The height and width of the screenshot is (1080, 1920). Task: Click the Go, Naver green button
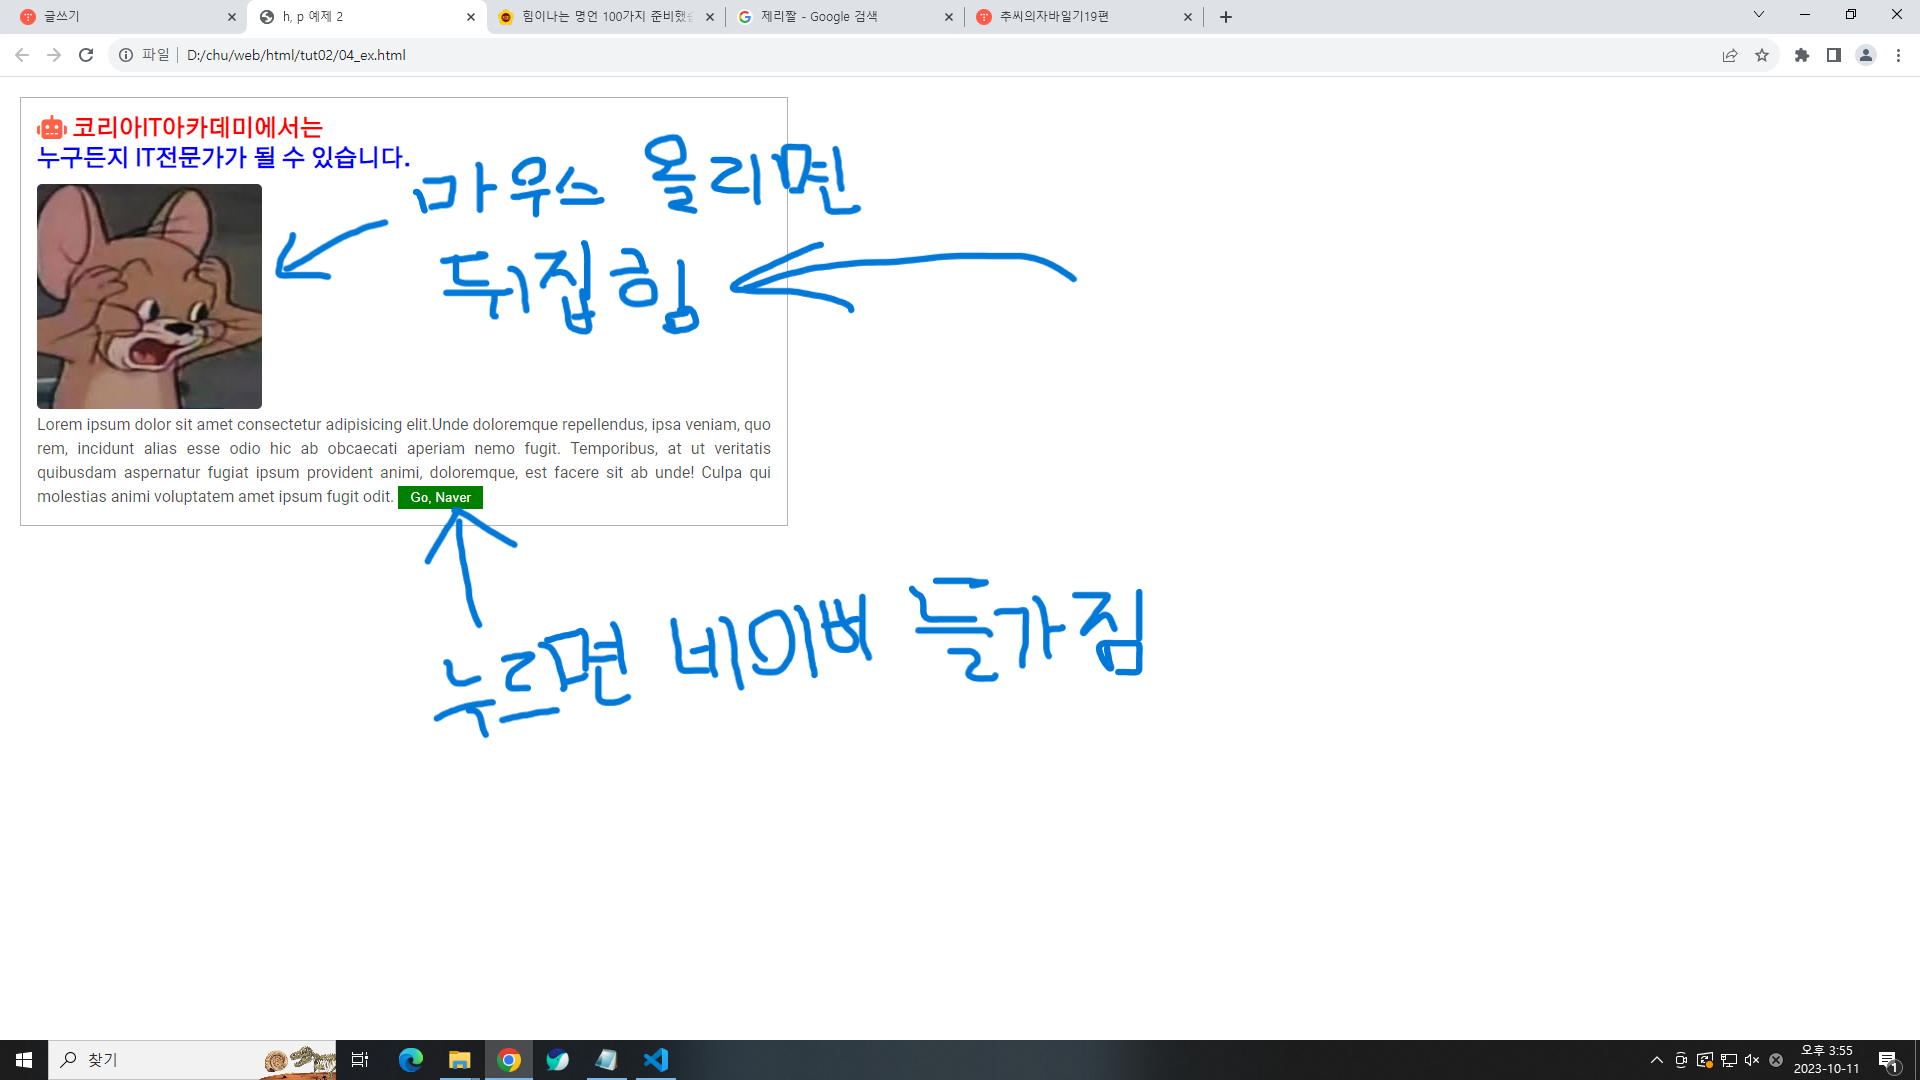440,497
